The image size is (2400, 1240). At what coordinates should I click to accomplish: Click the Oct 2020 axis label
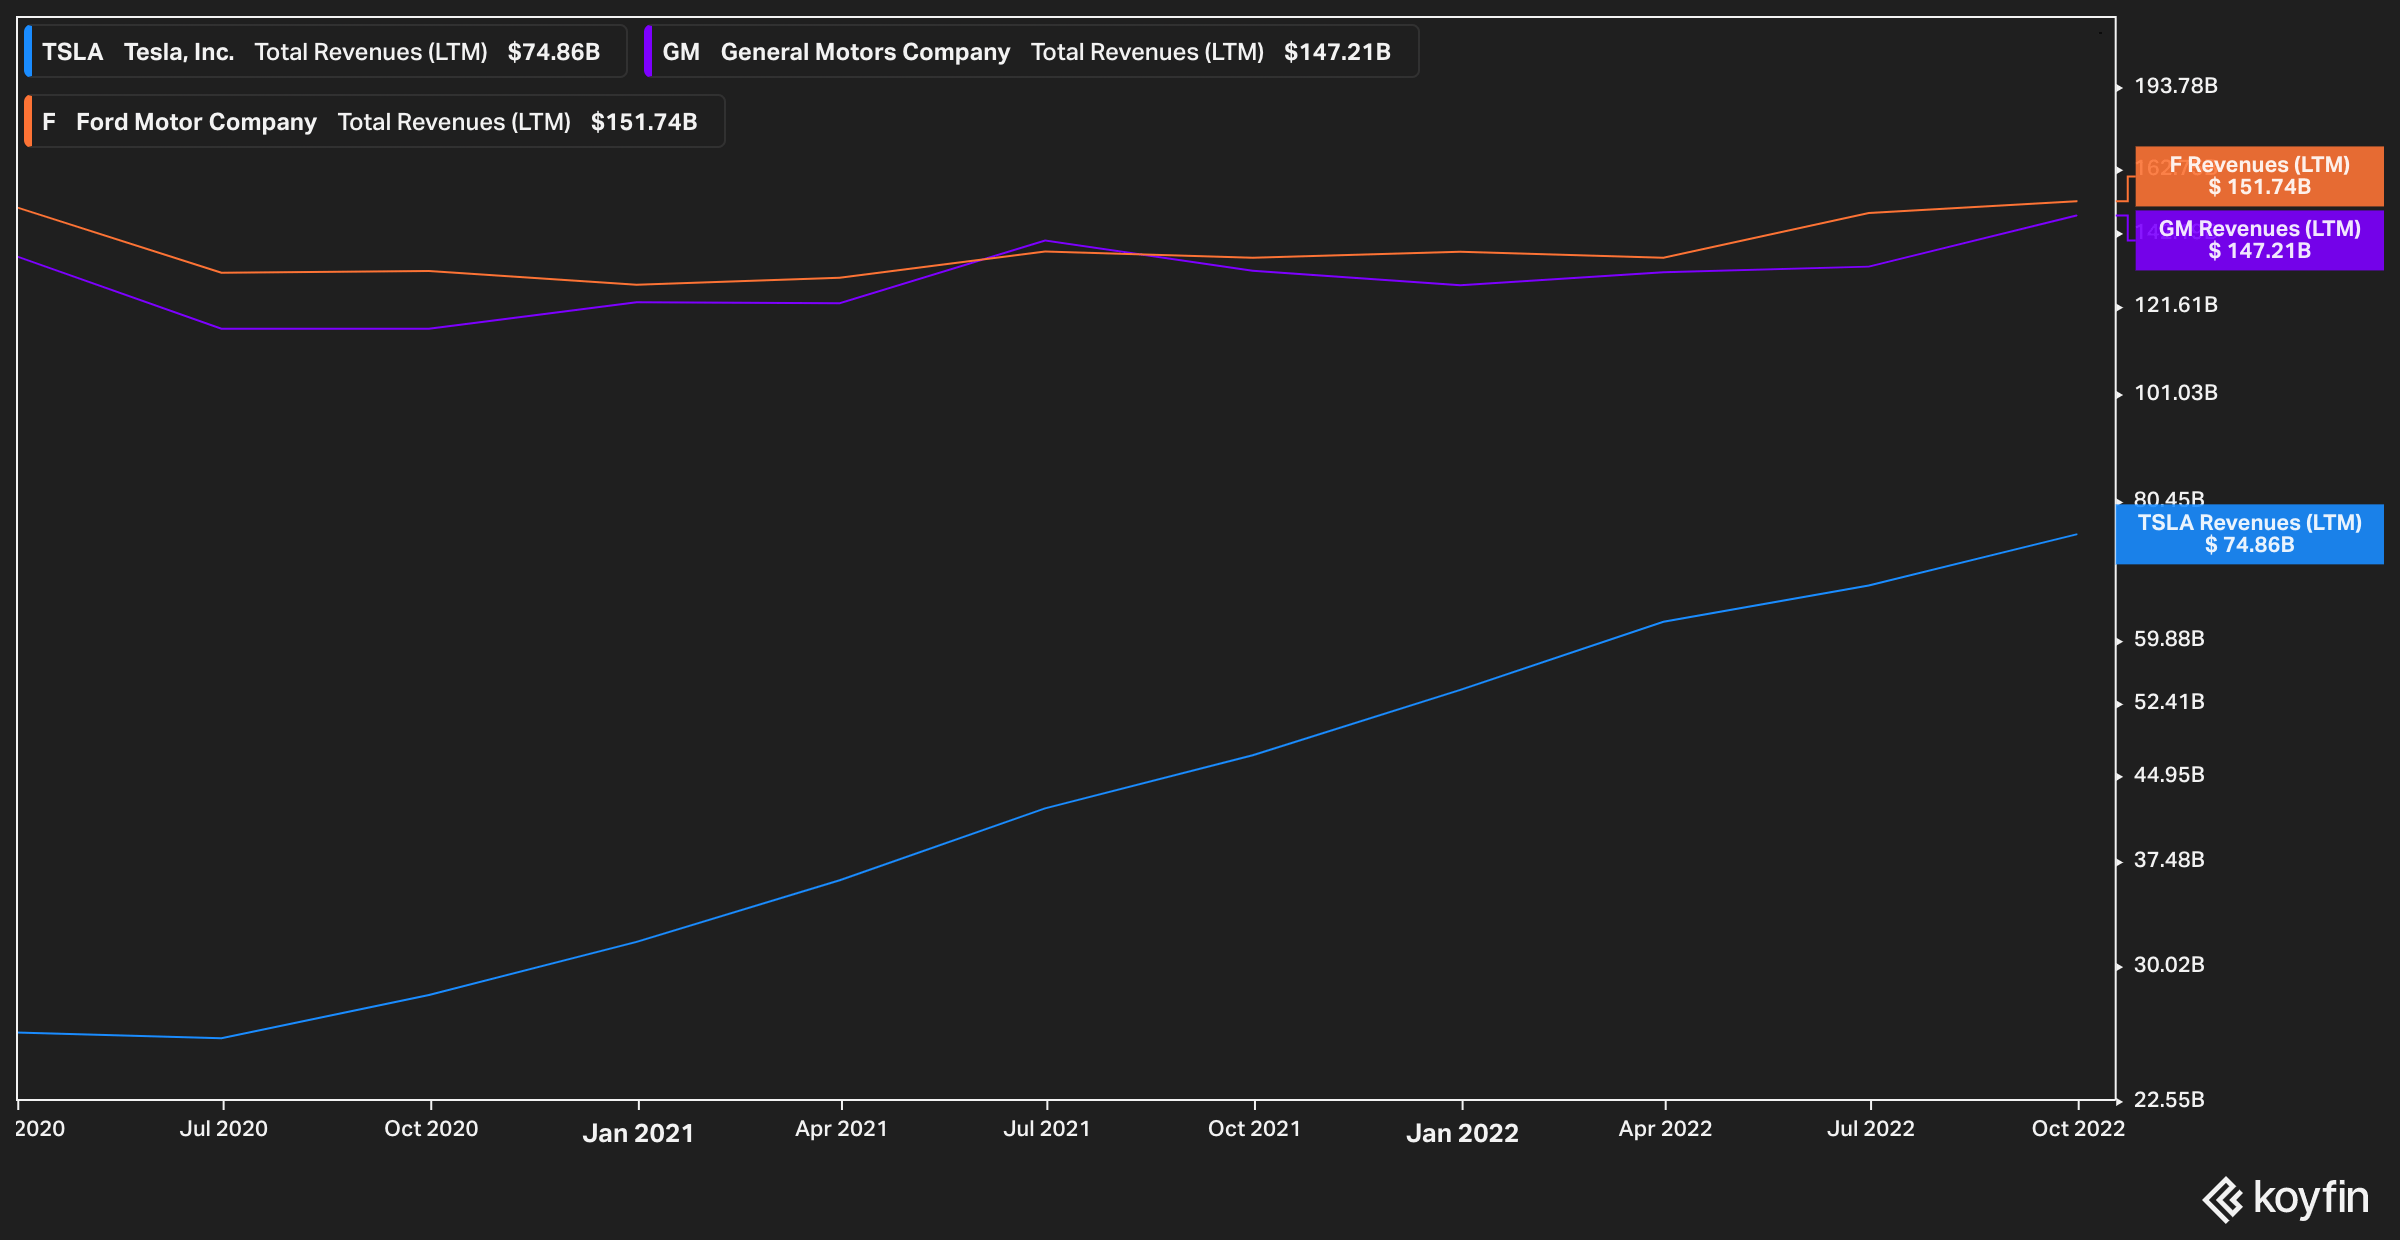(x=431, y=1129)
